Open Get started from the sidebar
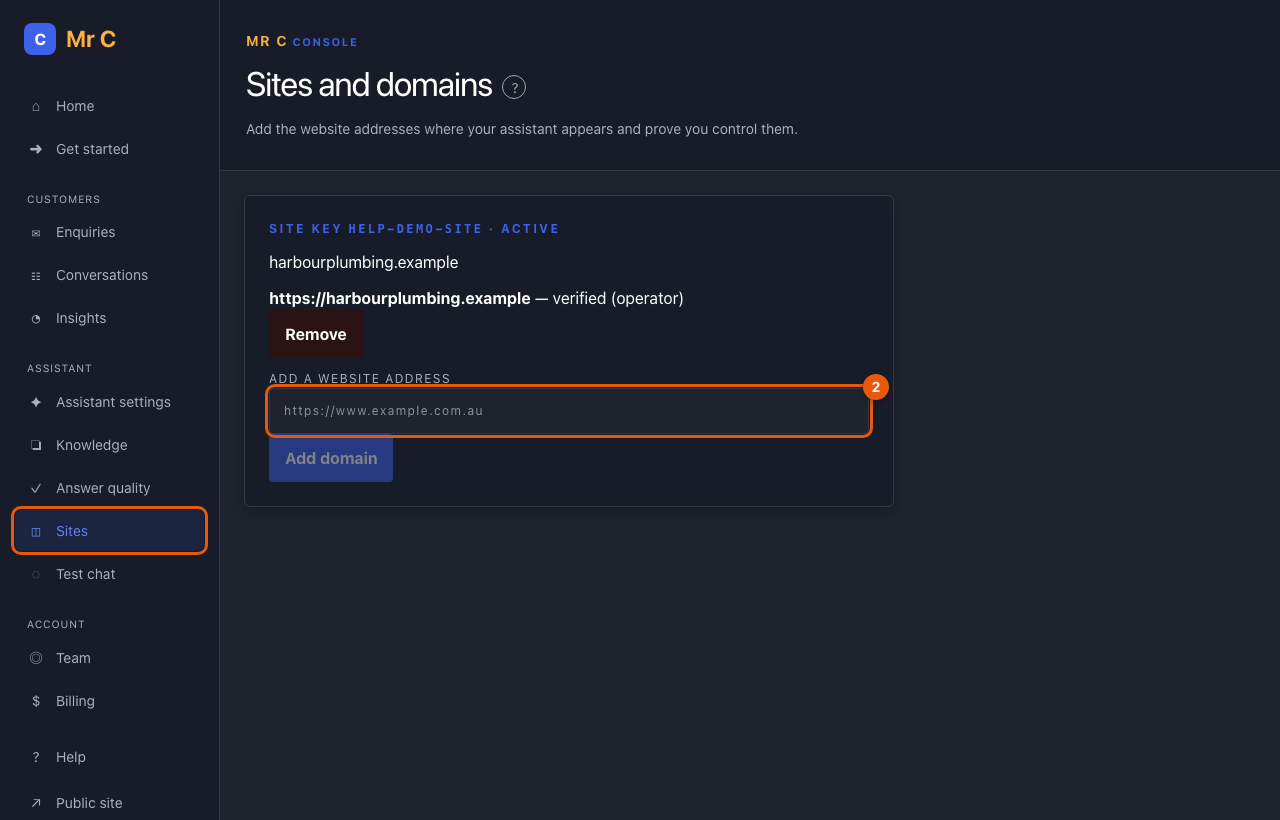Image resolution: width=1280 pixels, height=820 pixels. point(109,149)
